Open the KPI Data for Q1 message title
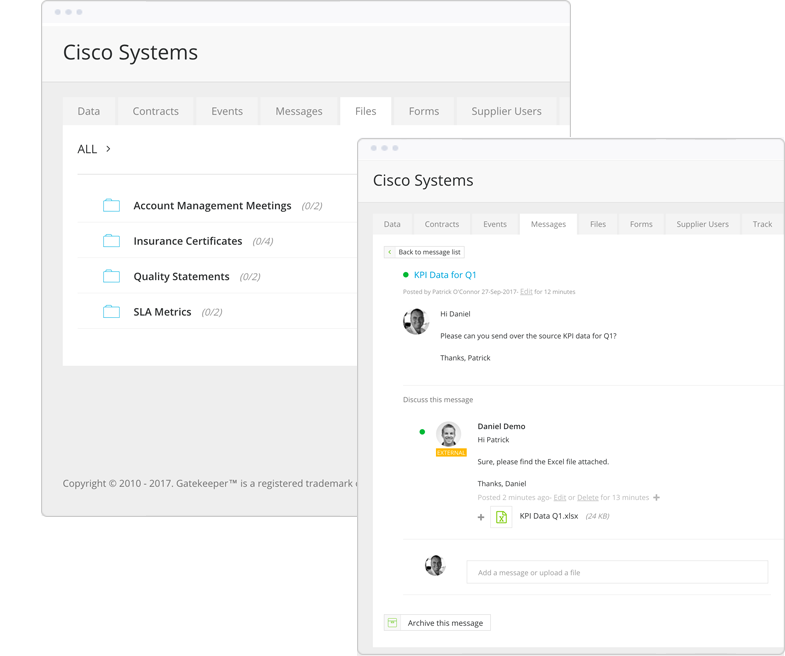The image size is (785, 656). click(x=445, y=274)
